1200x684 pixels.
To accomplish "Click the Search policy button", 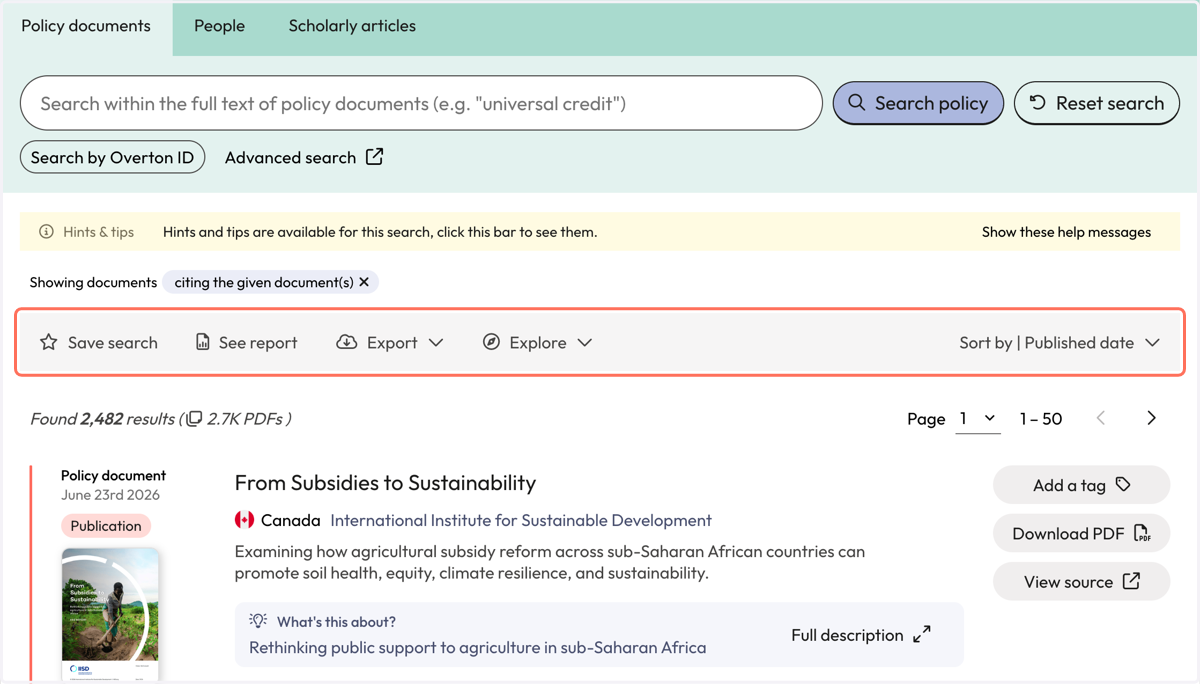I will coord(918,103).
